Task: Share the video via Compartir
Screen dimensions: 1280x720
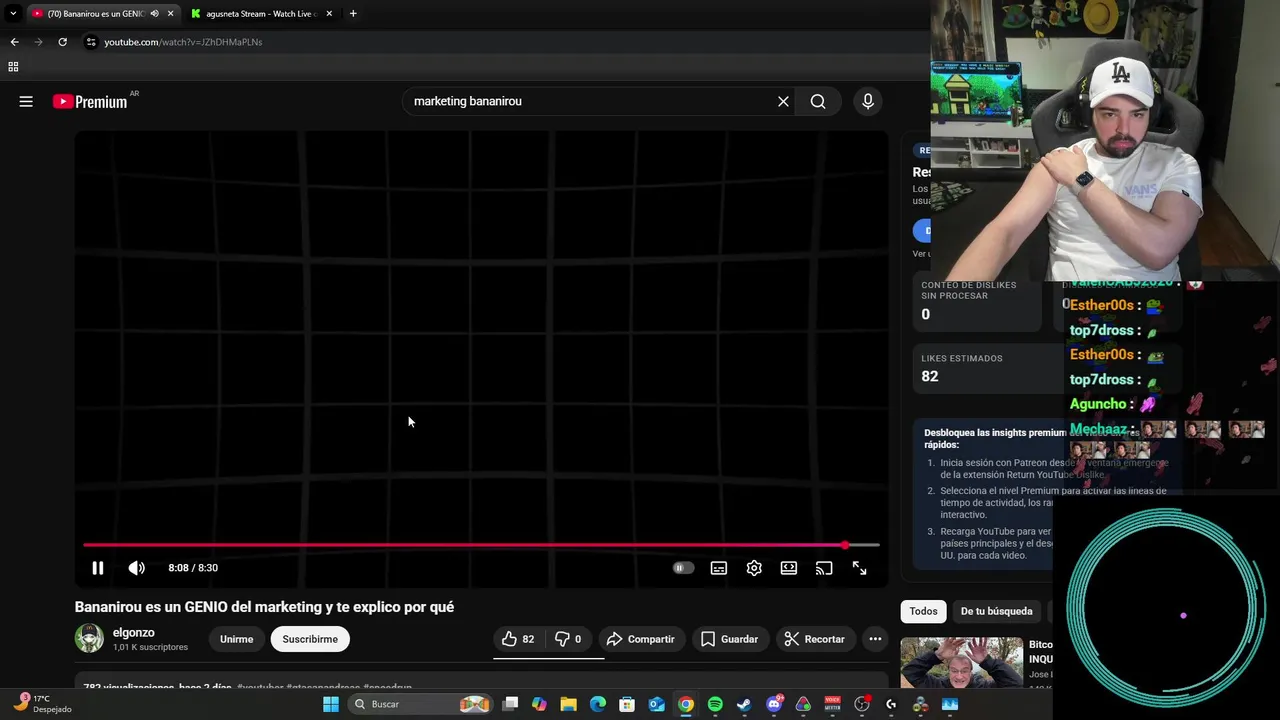Action: coord(641,639)
